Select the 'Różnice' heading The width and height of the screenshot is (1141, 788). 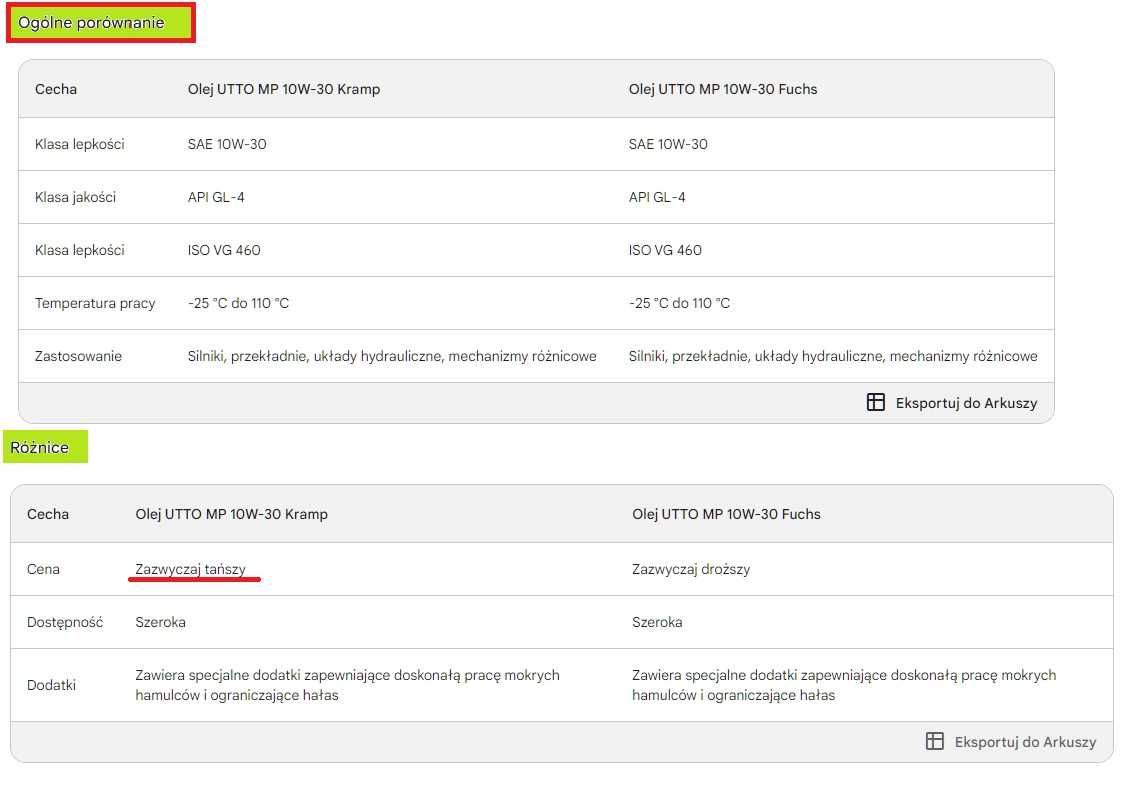pos(40,447)
